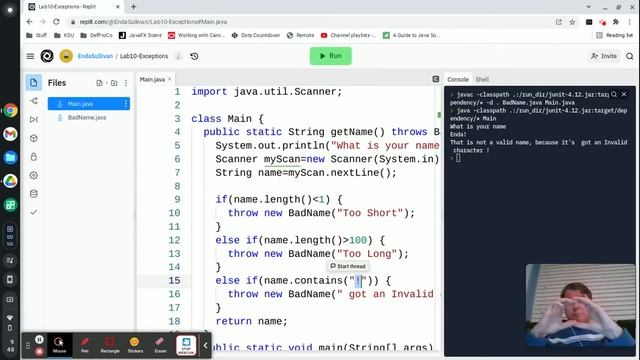
Task: Add a new file in Files
Action: coord(99,83)
